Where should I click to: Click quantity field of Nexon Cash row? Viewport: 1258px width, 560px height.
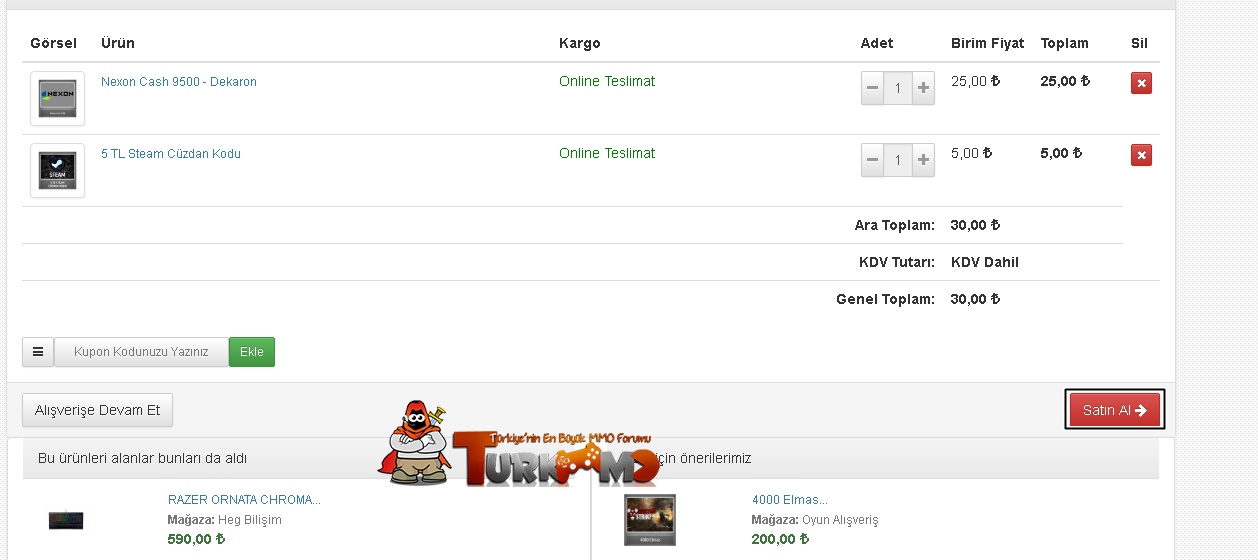898,88
